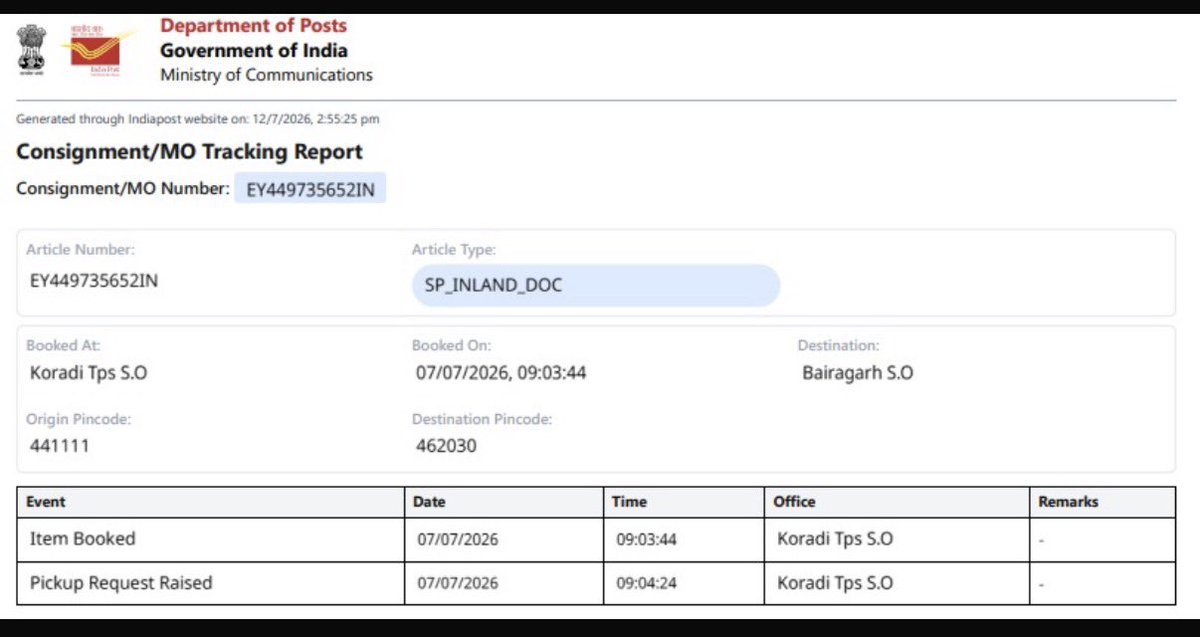Click the Article Number value EY449735652IN

pos(94,281)
